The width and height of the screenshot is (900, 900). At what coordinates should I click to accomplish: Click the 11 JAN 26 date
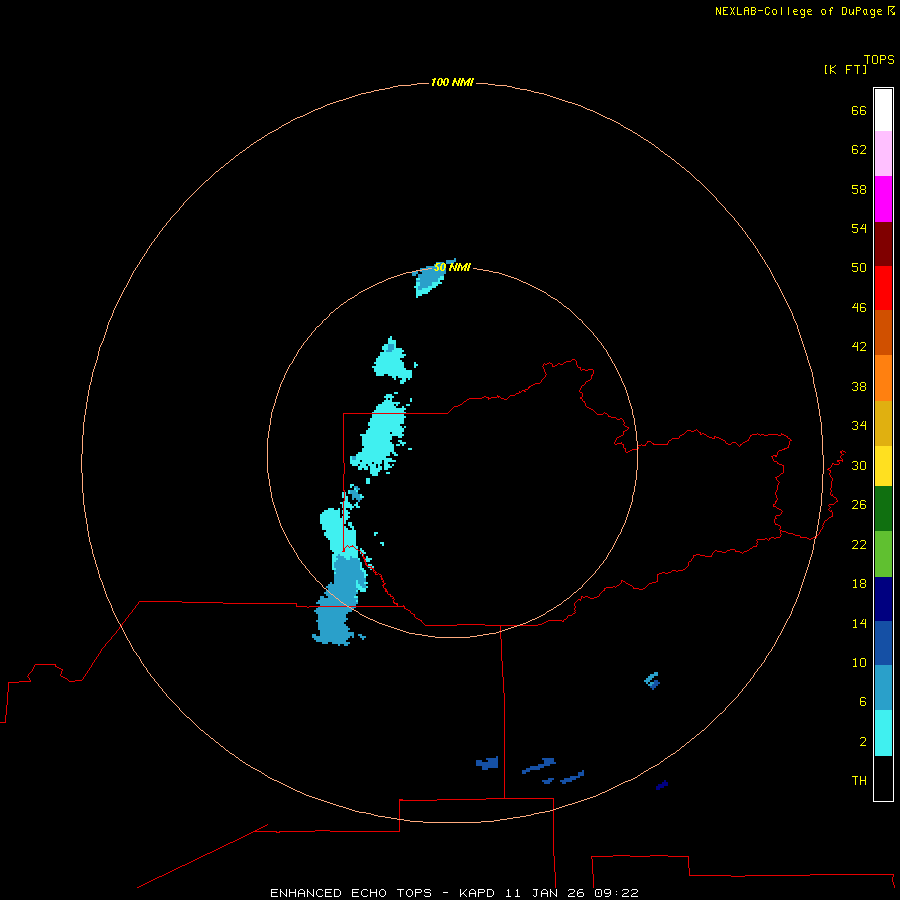pyautogui.click(x=546, y=893)
